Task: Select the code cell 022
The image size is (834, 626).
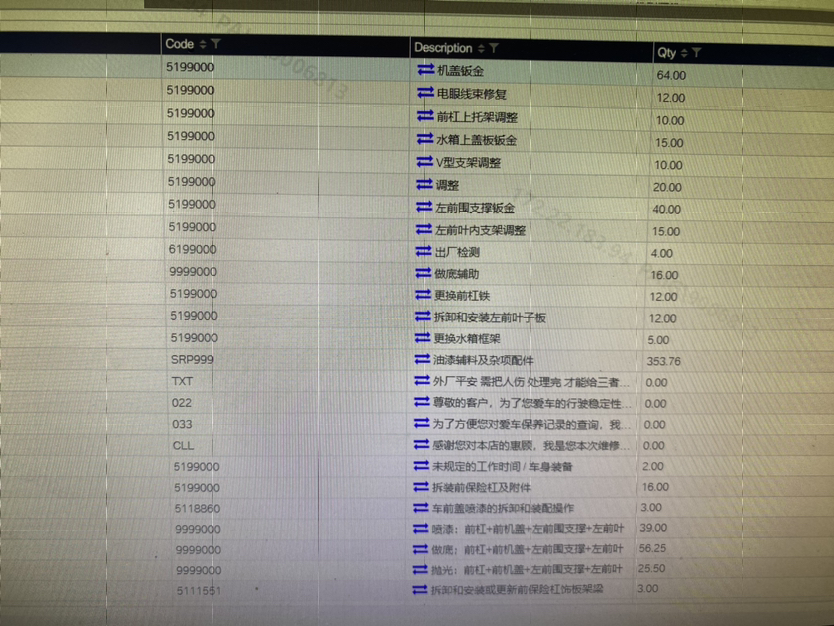Action: 181,403
